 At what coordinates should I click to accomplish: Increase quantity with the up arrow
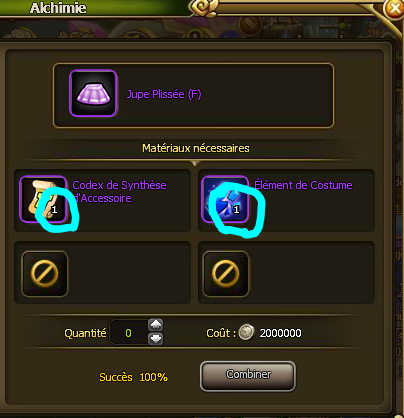tap(156, 324)
